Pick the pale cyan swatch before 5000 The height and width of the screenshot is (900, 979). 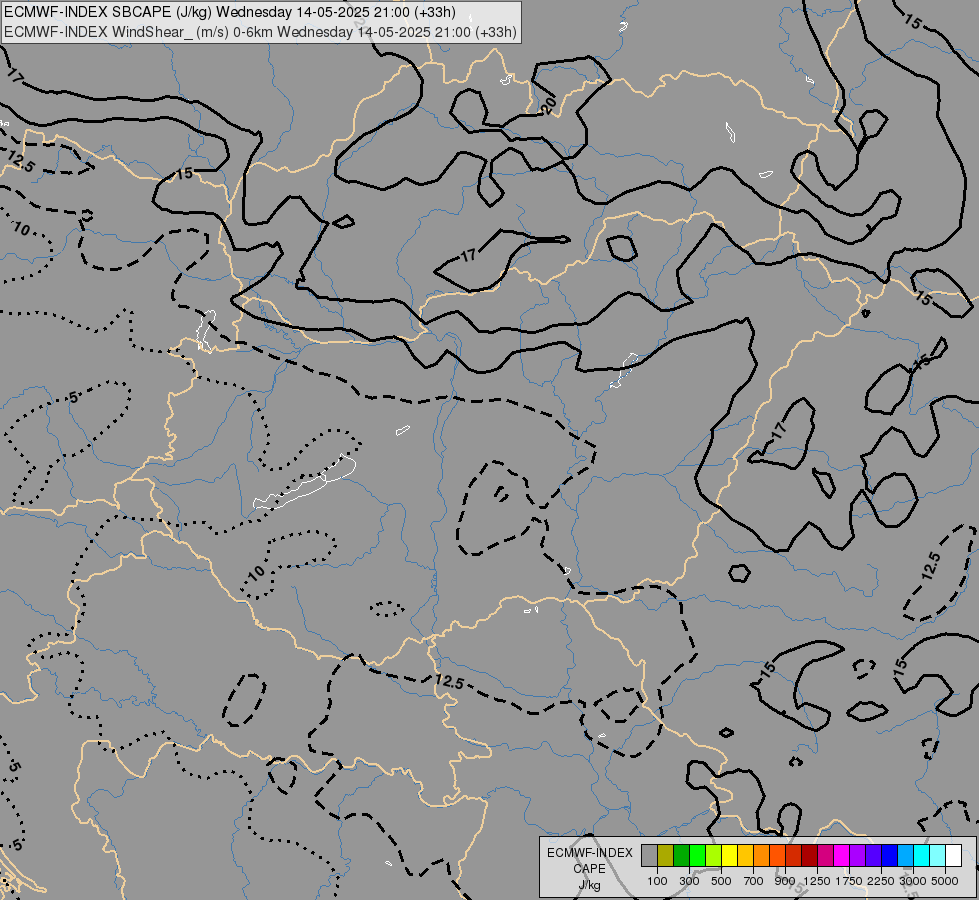point(938,855)
